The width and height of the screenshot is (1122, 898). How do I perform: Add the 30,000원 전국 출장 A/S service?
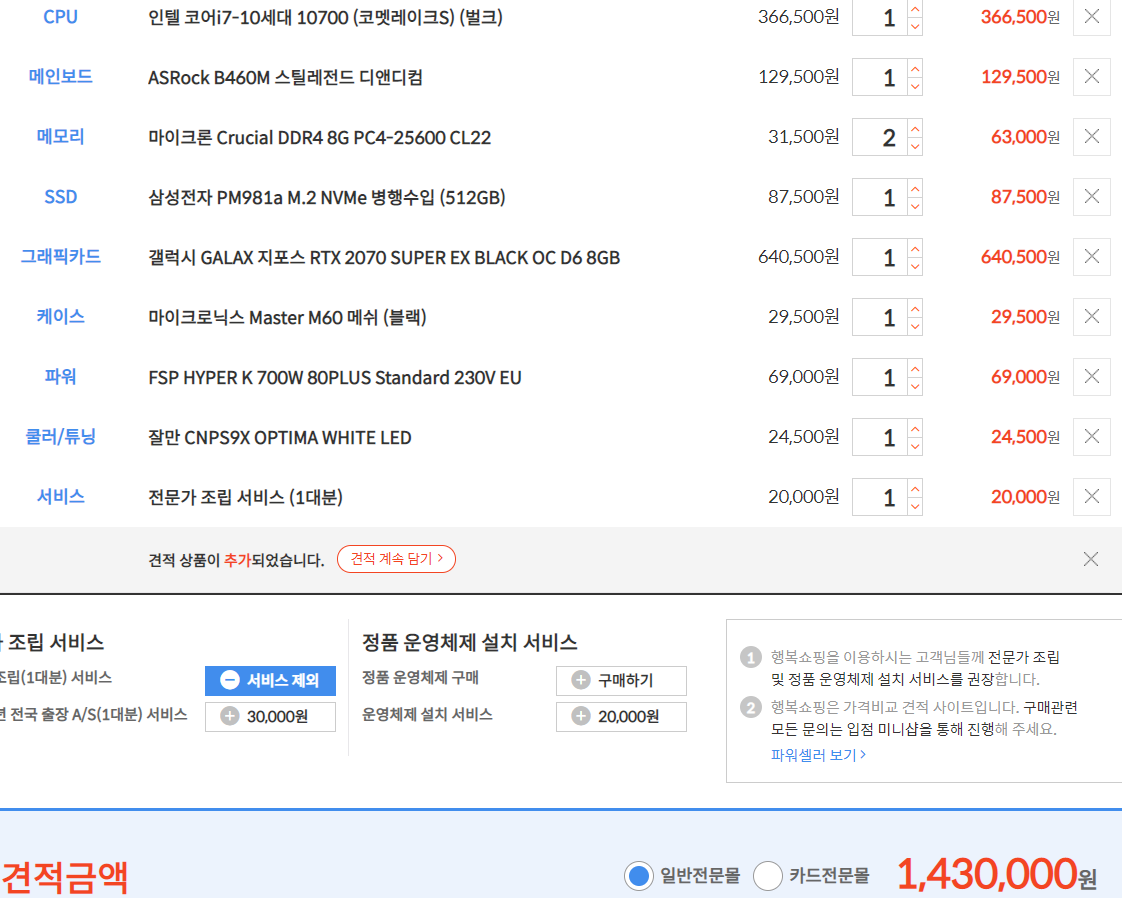pyautogui.click(x=270, y=716)
